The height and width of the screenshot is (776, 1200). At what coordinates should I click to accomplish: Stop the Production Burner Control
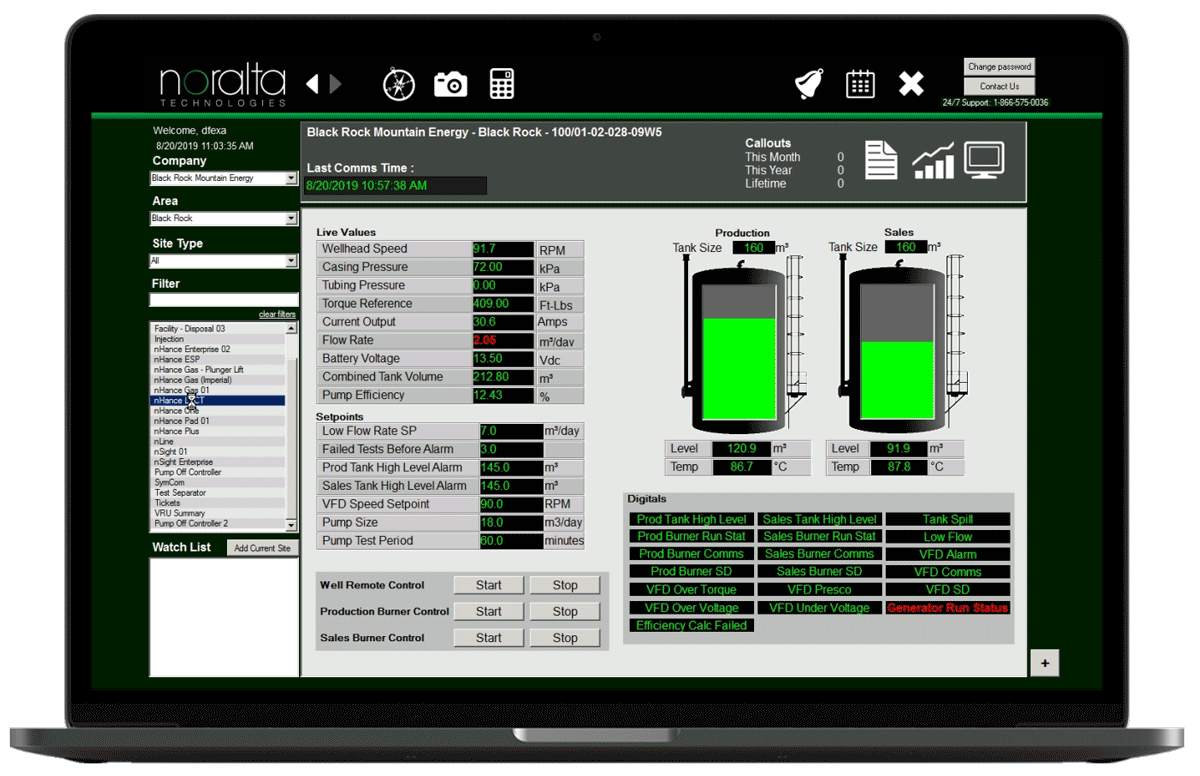[x=565, y=611]
